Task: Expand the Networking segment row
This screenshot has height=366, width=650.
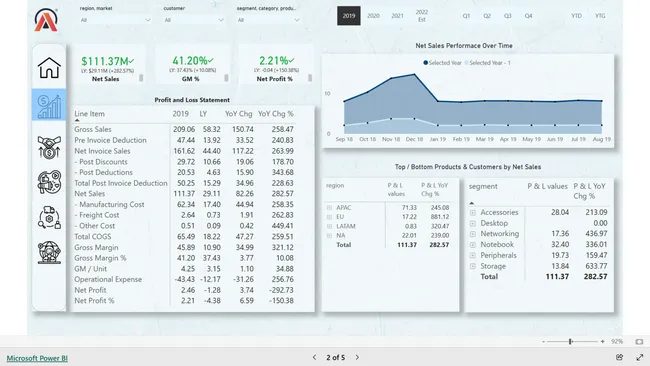Action: 473,234
